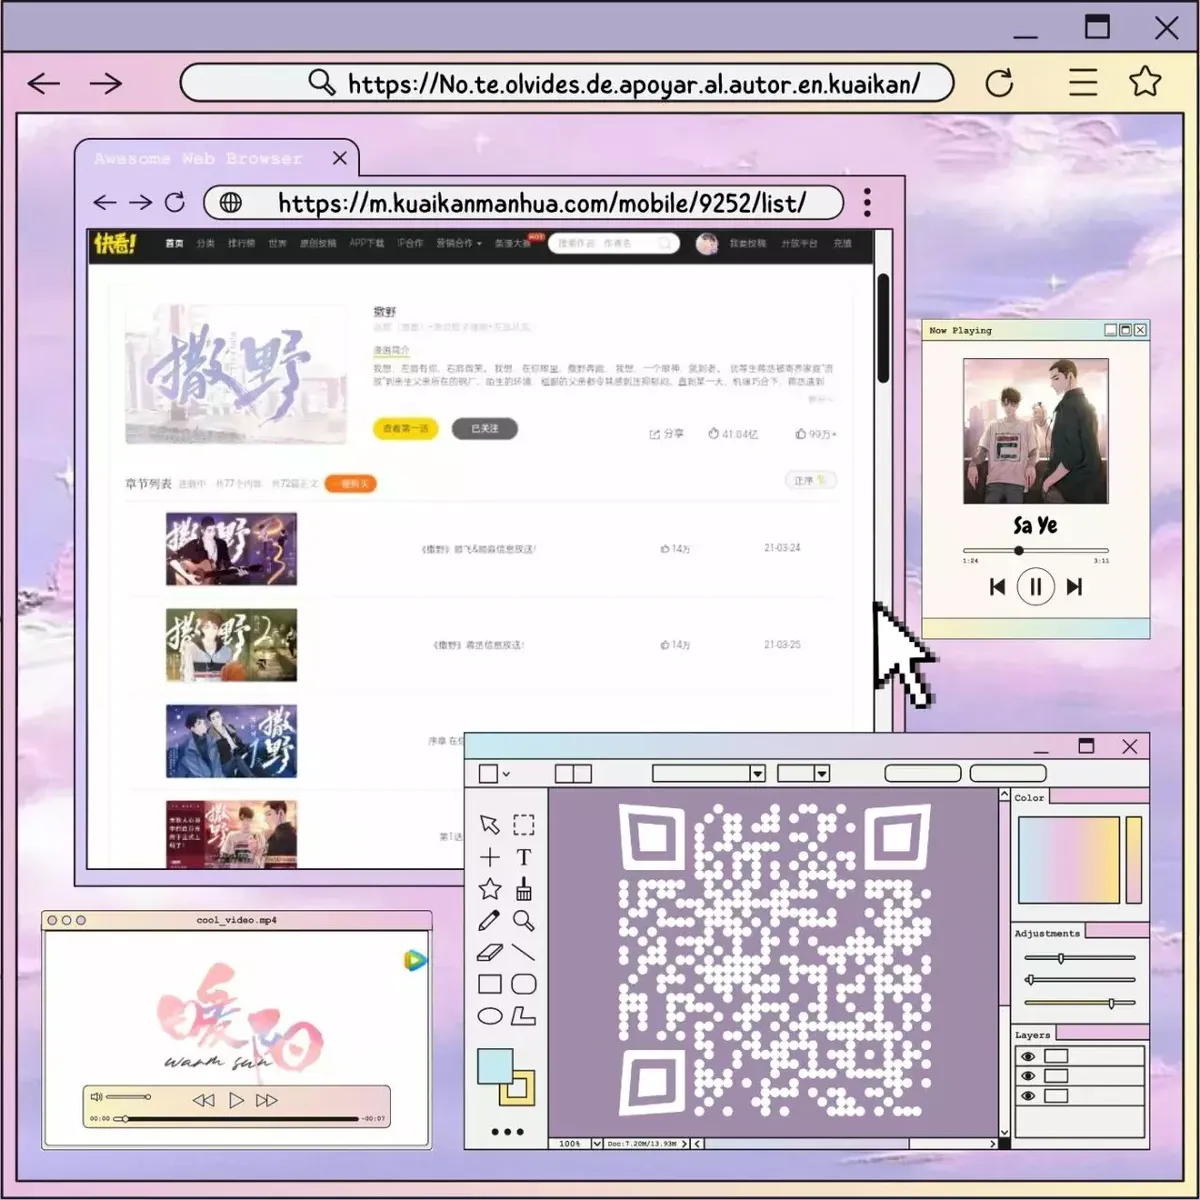Choose the ellipse shape tool
Screen dimensions: 1200x1200
click(490, 1016)
